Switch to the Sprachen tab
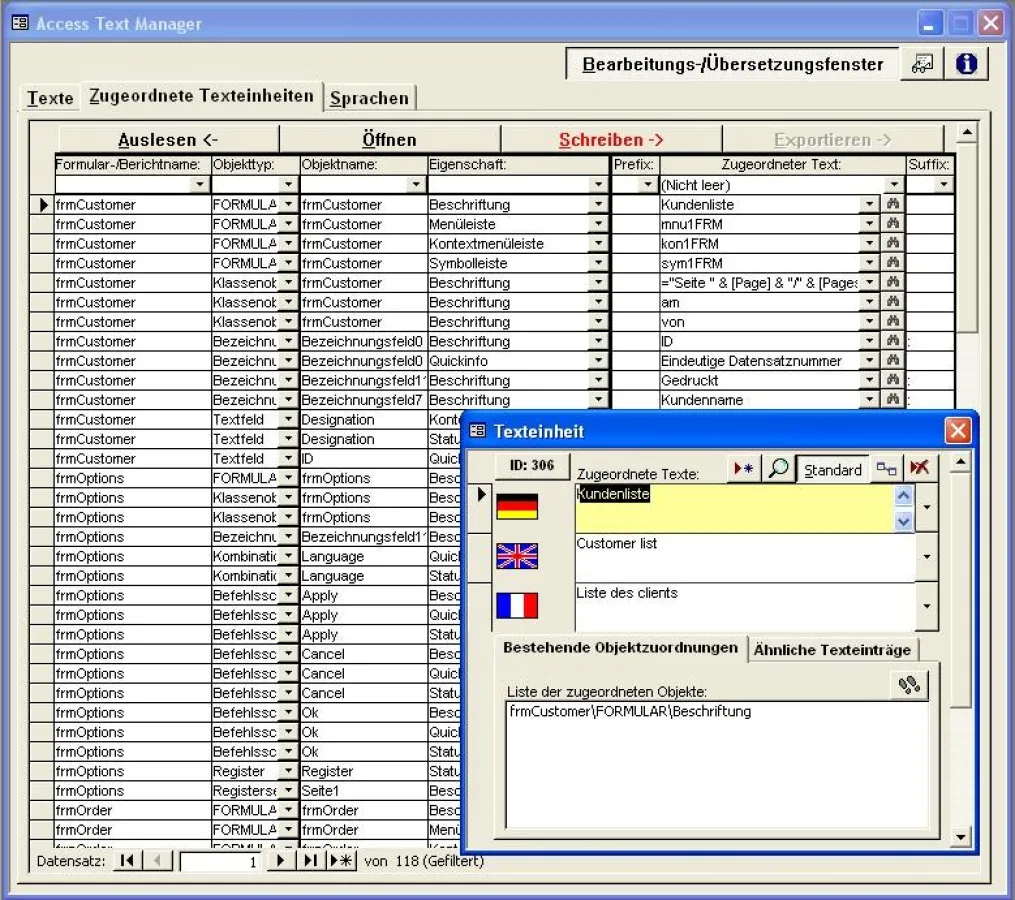 pyautogui.click(x=369, y=98)
